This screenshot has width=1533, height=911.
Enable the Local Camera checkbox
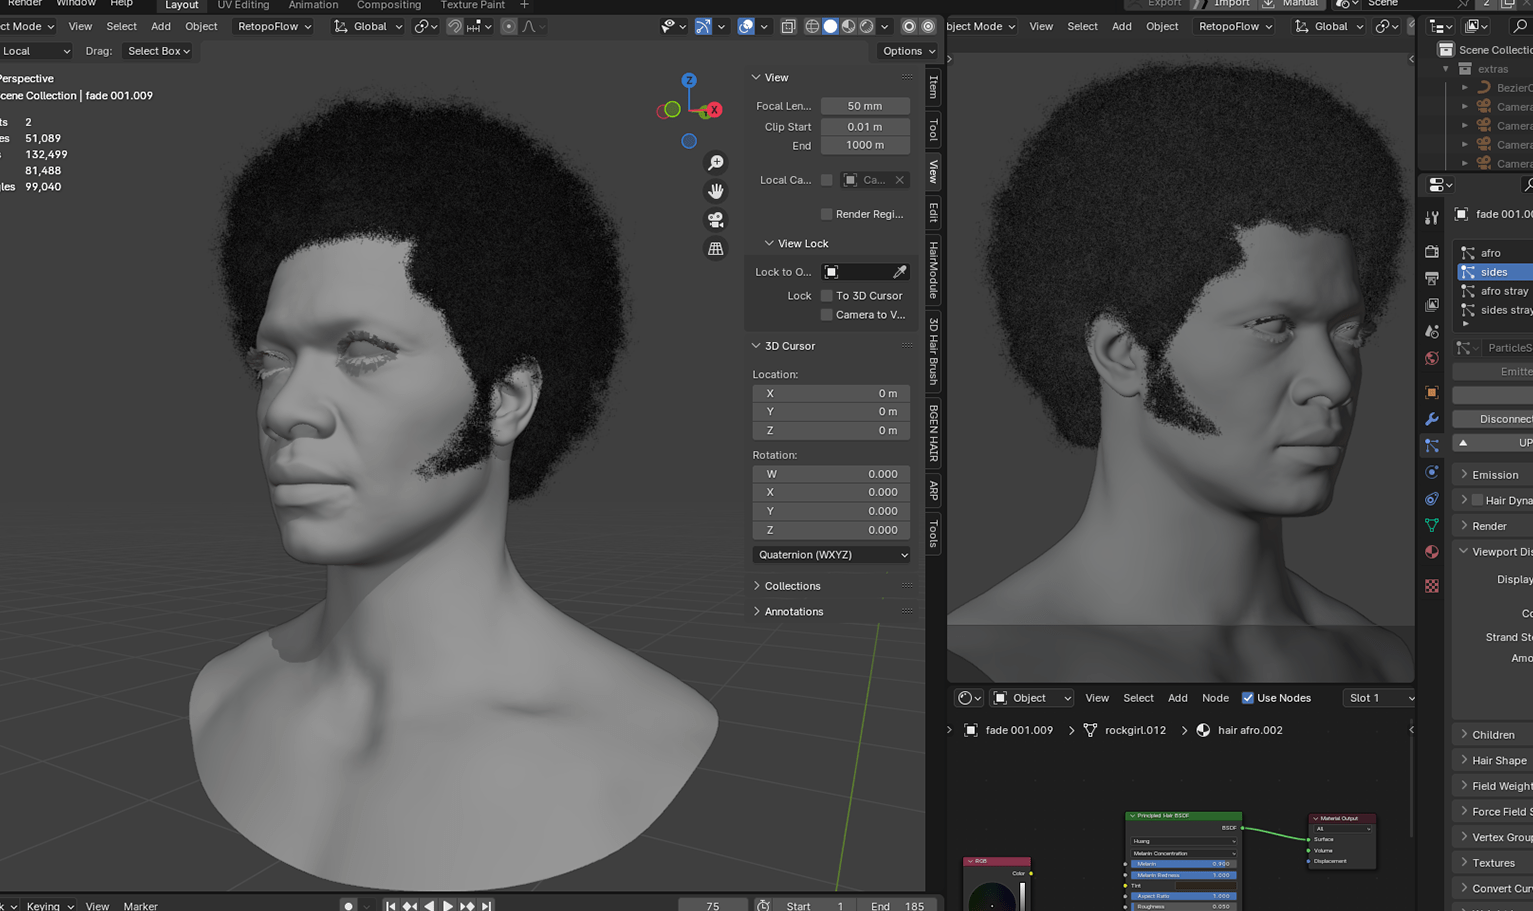coord(826,180)
